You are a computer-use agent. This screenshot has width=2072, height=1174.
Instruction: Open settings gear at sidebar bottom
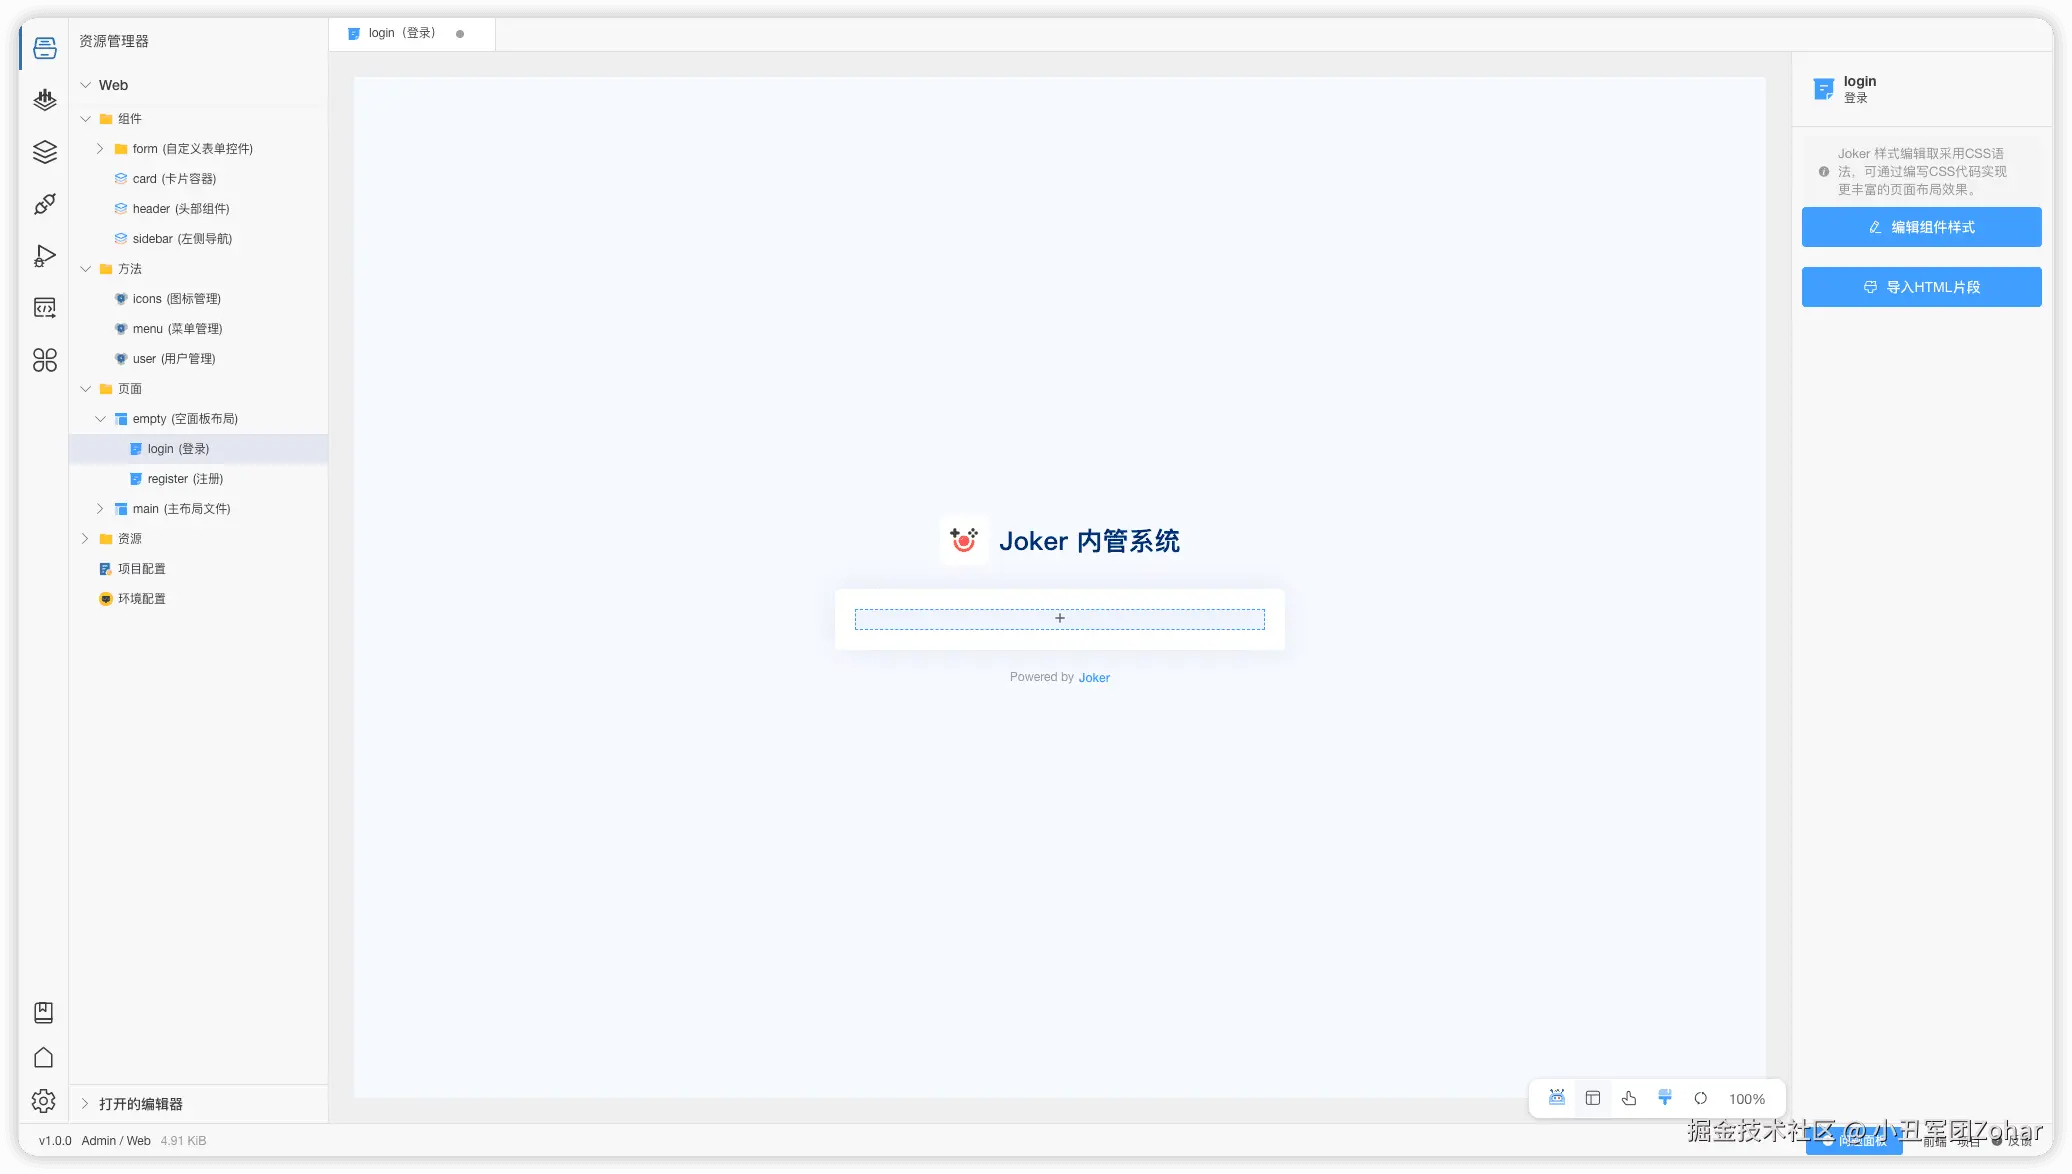coord(44,1101)
